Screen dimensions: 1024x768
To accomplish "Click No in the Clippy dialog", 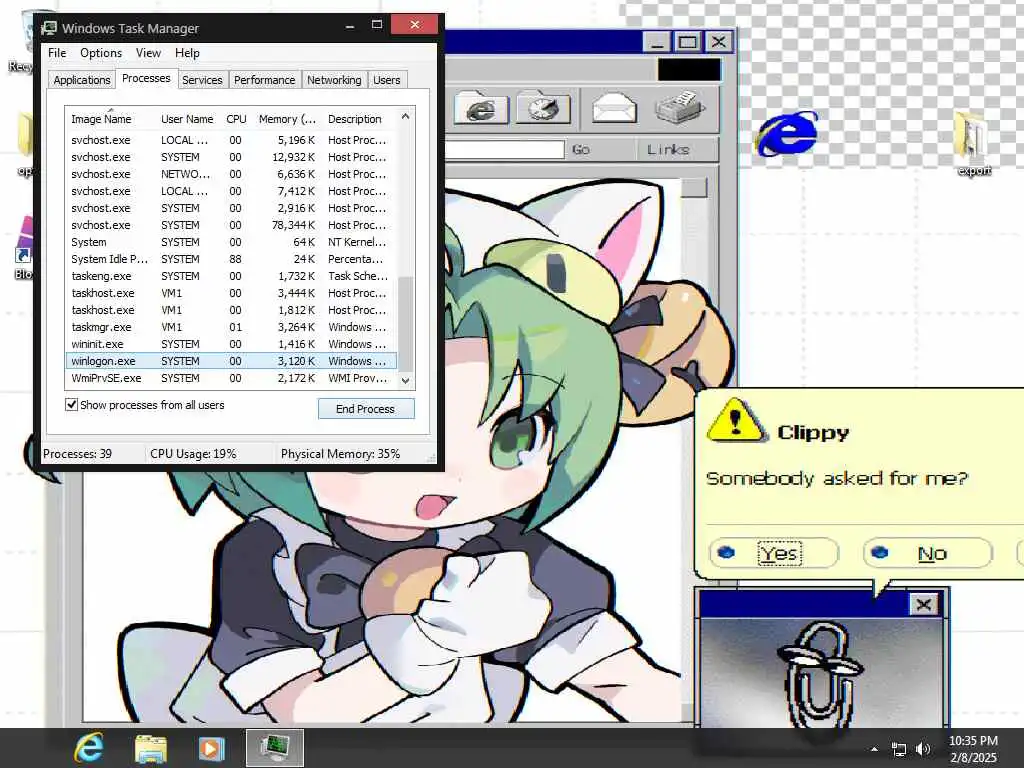I will 928,554.
